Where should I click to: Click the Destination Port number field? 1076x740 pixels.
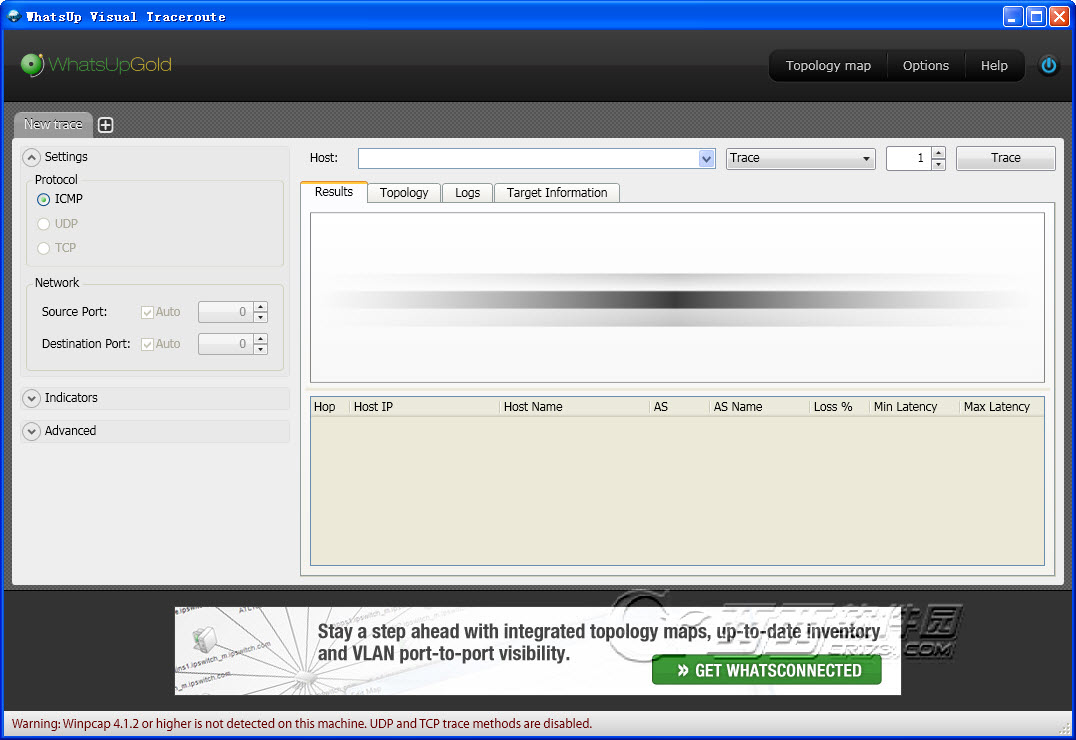click(226, 344)
